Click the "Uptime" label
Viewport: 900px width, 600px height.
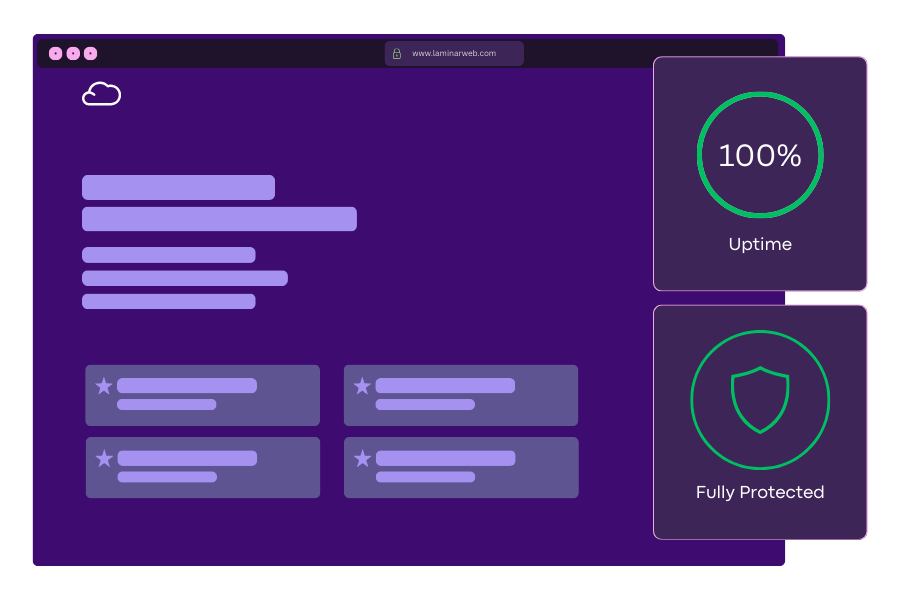coord(760,244)
